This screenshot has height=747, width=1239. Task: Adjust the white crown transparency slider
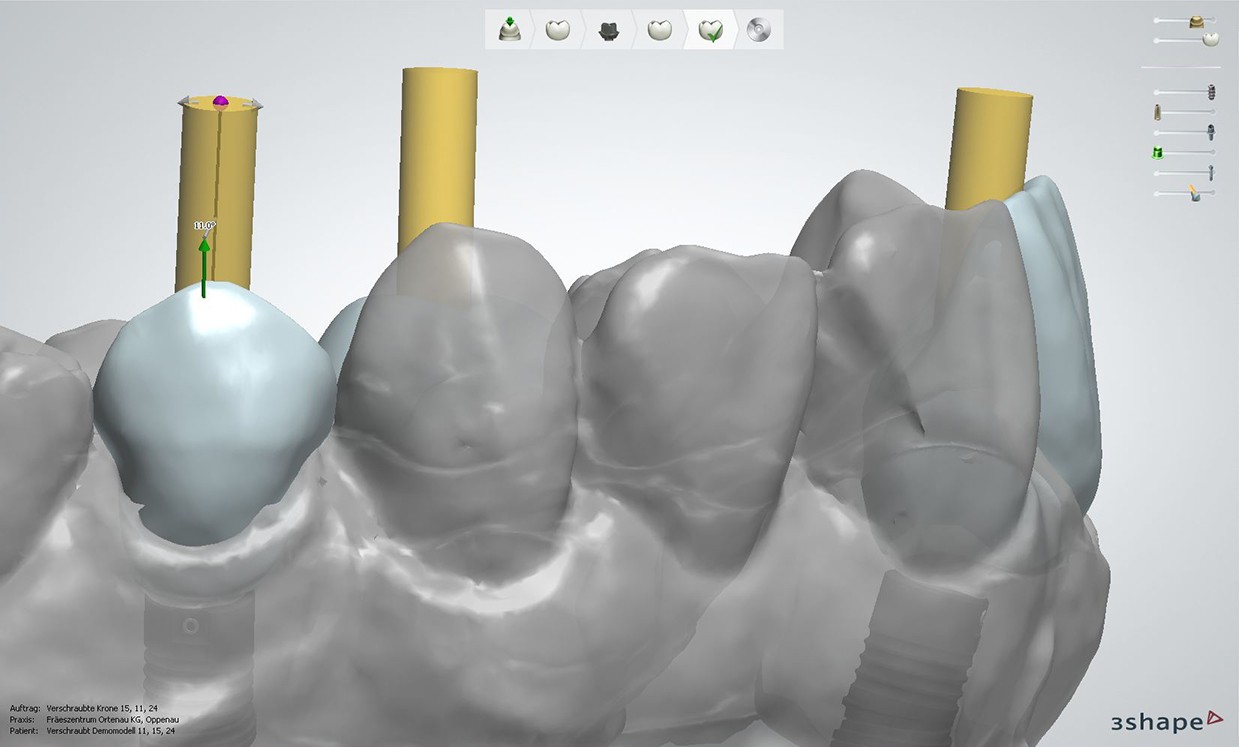click(x=1210, y=40)
